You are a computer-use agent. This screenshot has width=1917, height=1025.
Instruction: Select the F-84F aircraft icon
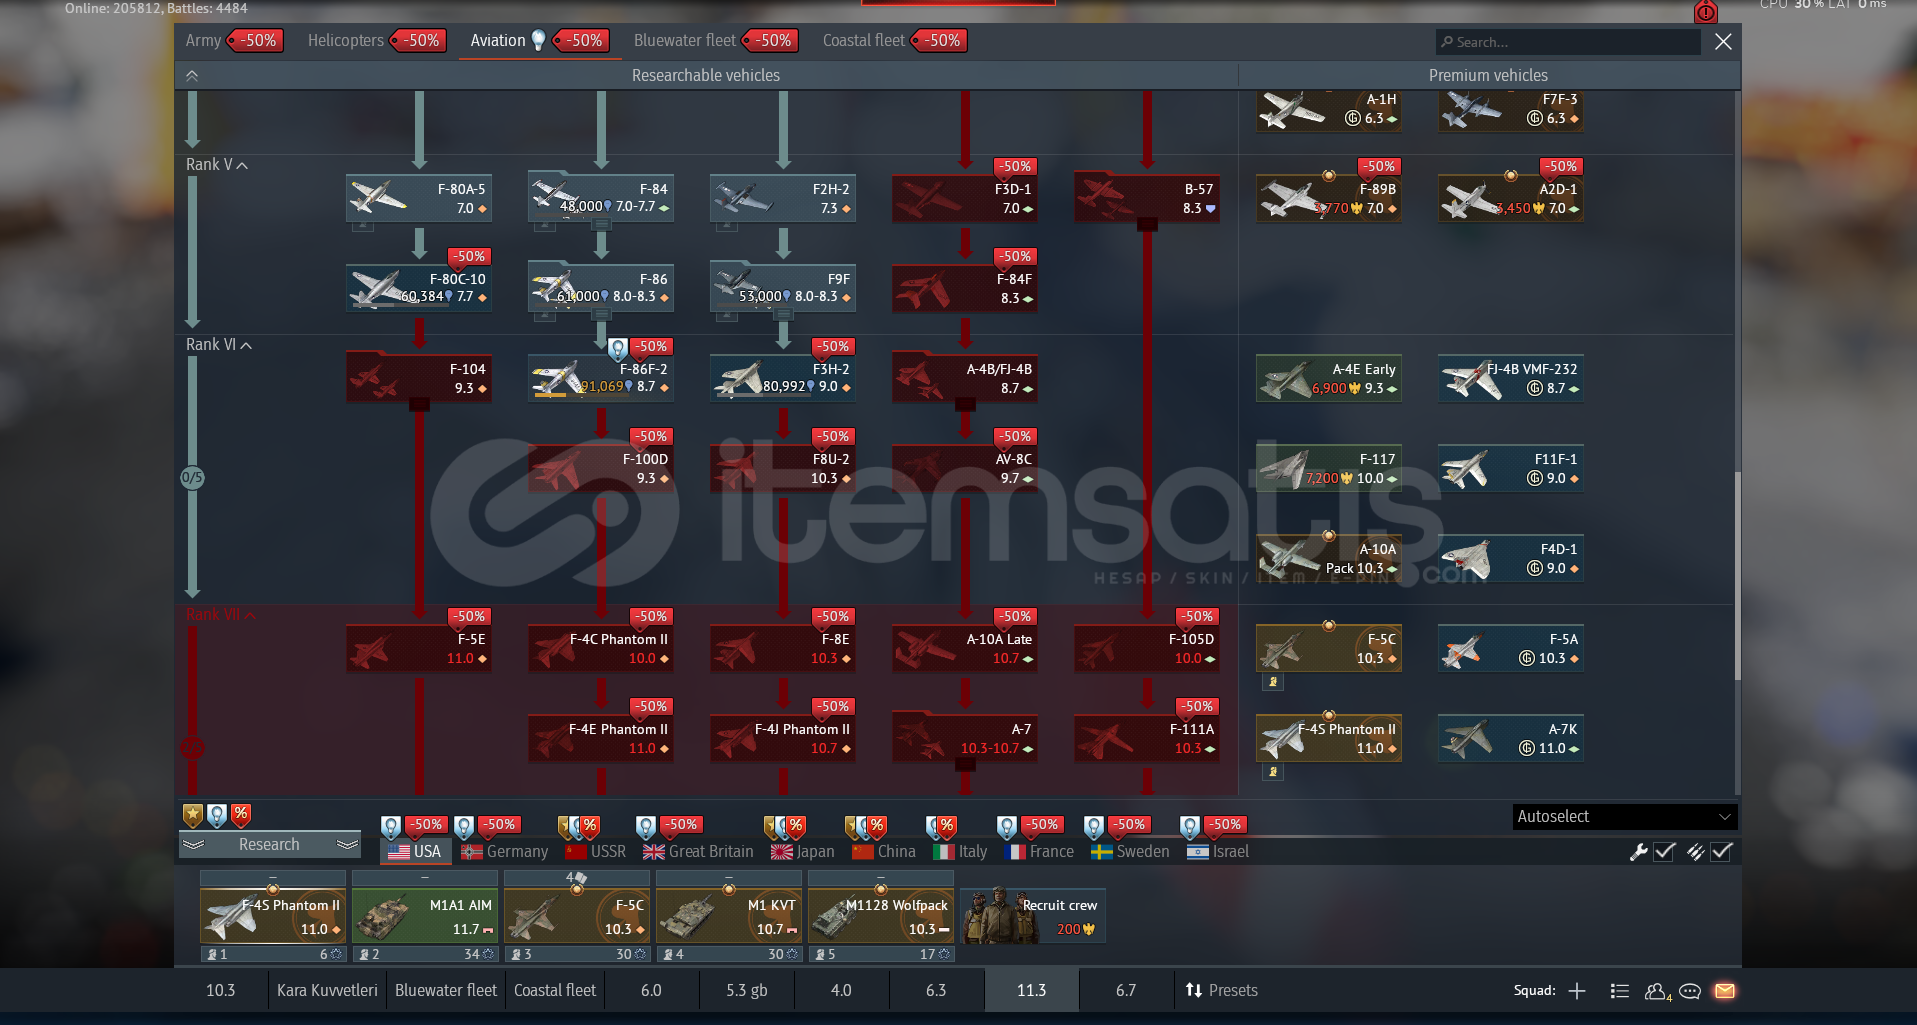click(964, 288)
